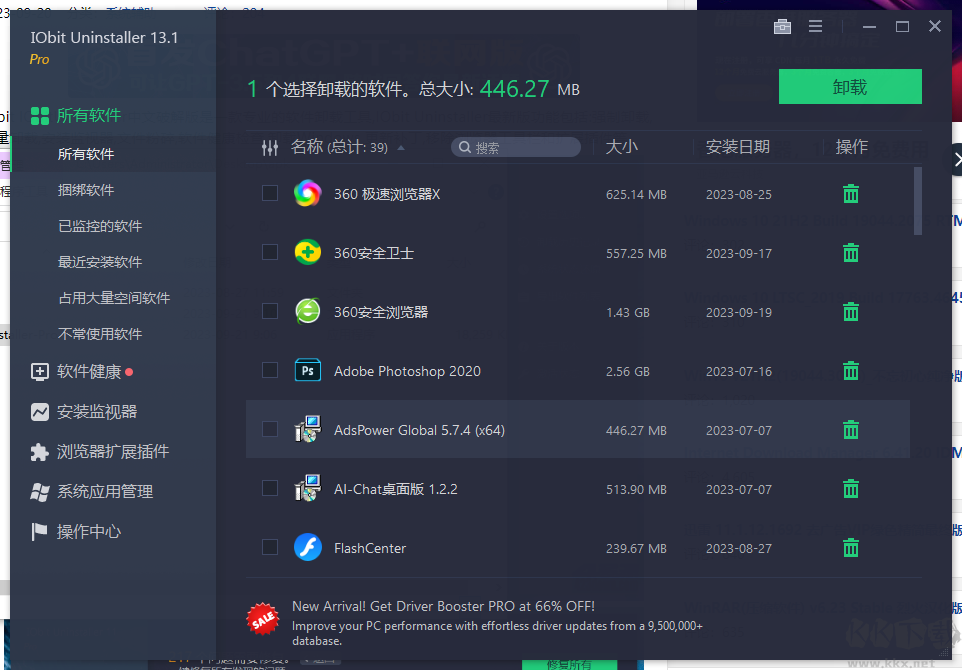The image size is (962, 670).
Task: Click the 操作 column header
Action: [x=852, y=147]
